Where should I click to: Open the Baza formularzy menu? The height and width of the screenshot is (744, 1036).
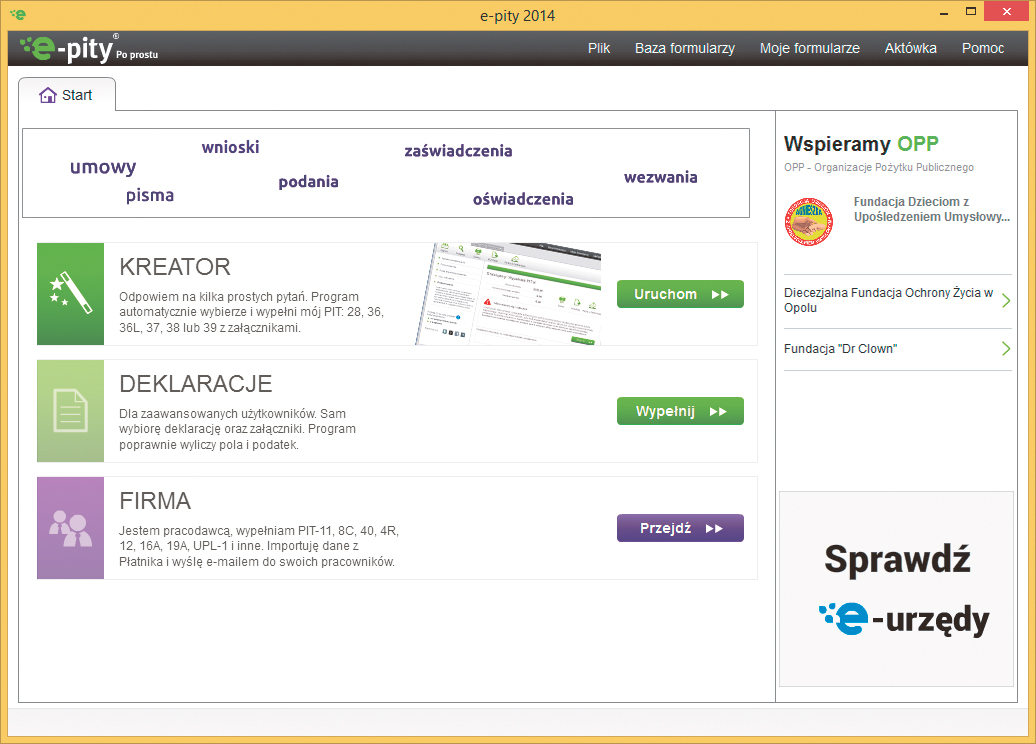pos(684,48)
